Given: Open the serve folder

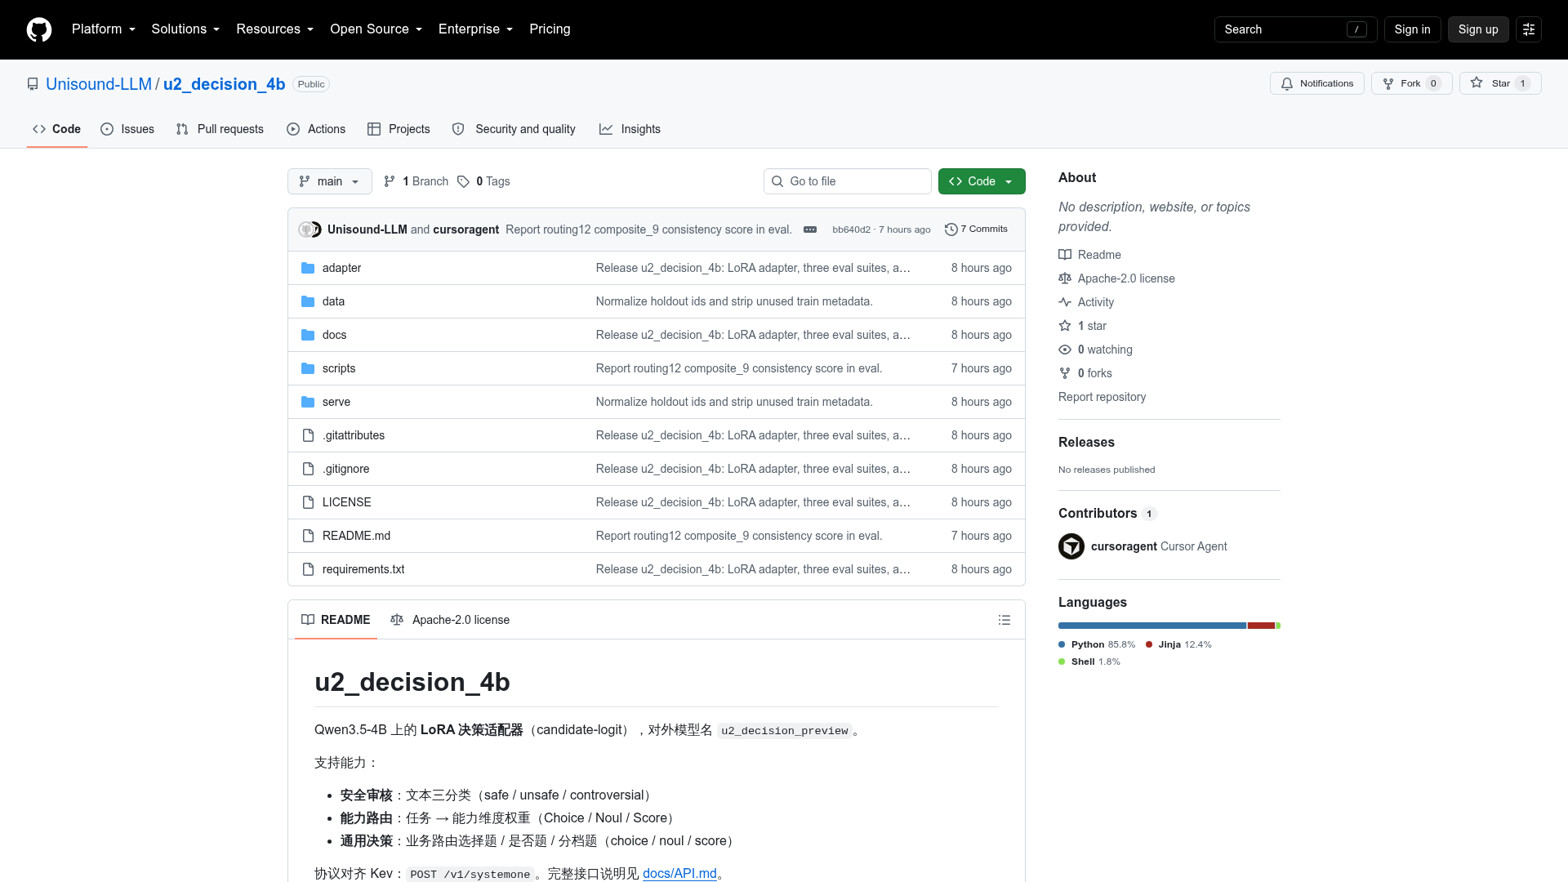Looking at the screenshot, I should 336,402.
